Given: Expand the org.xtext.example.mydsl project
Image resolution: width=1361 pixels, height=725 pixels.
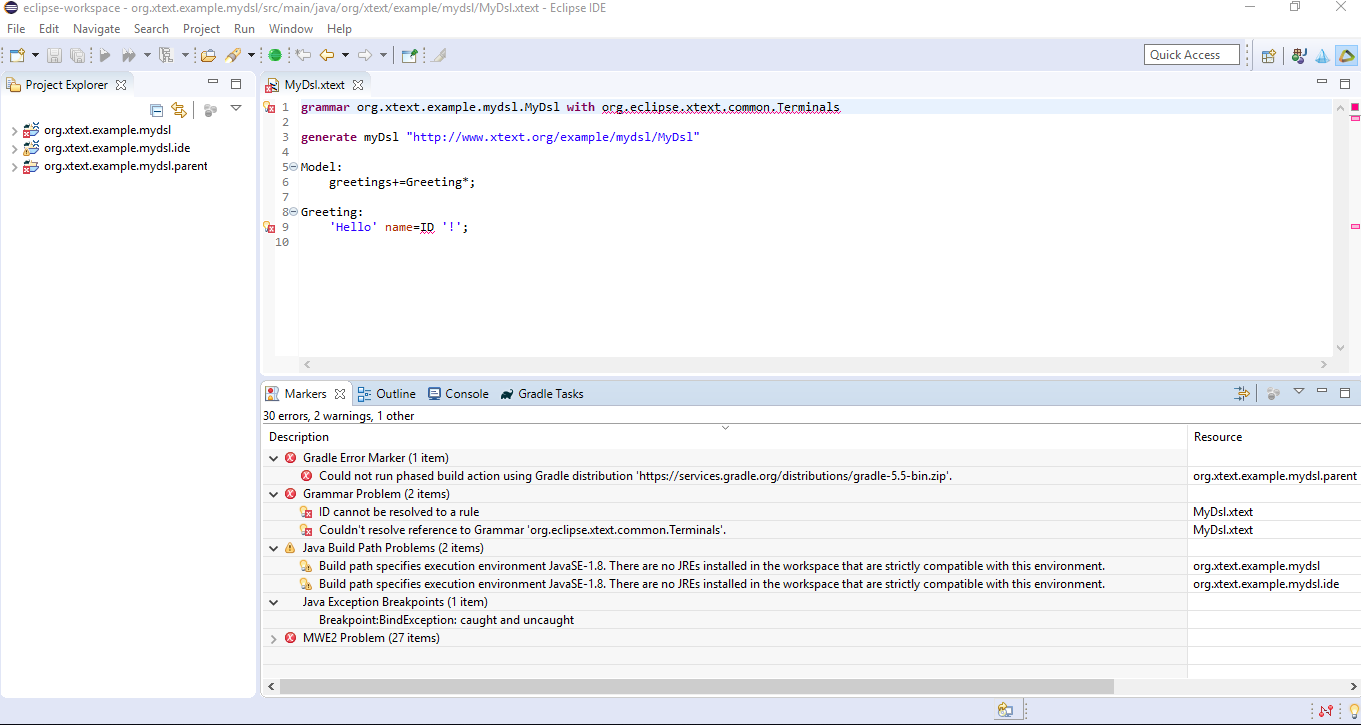Looking at the screenshot, I should [x=13, y=131].
